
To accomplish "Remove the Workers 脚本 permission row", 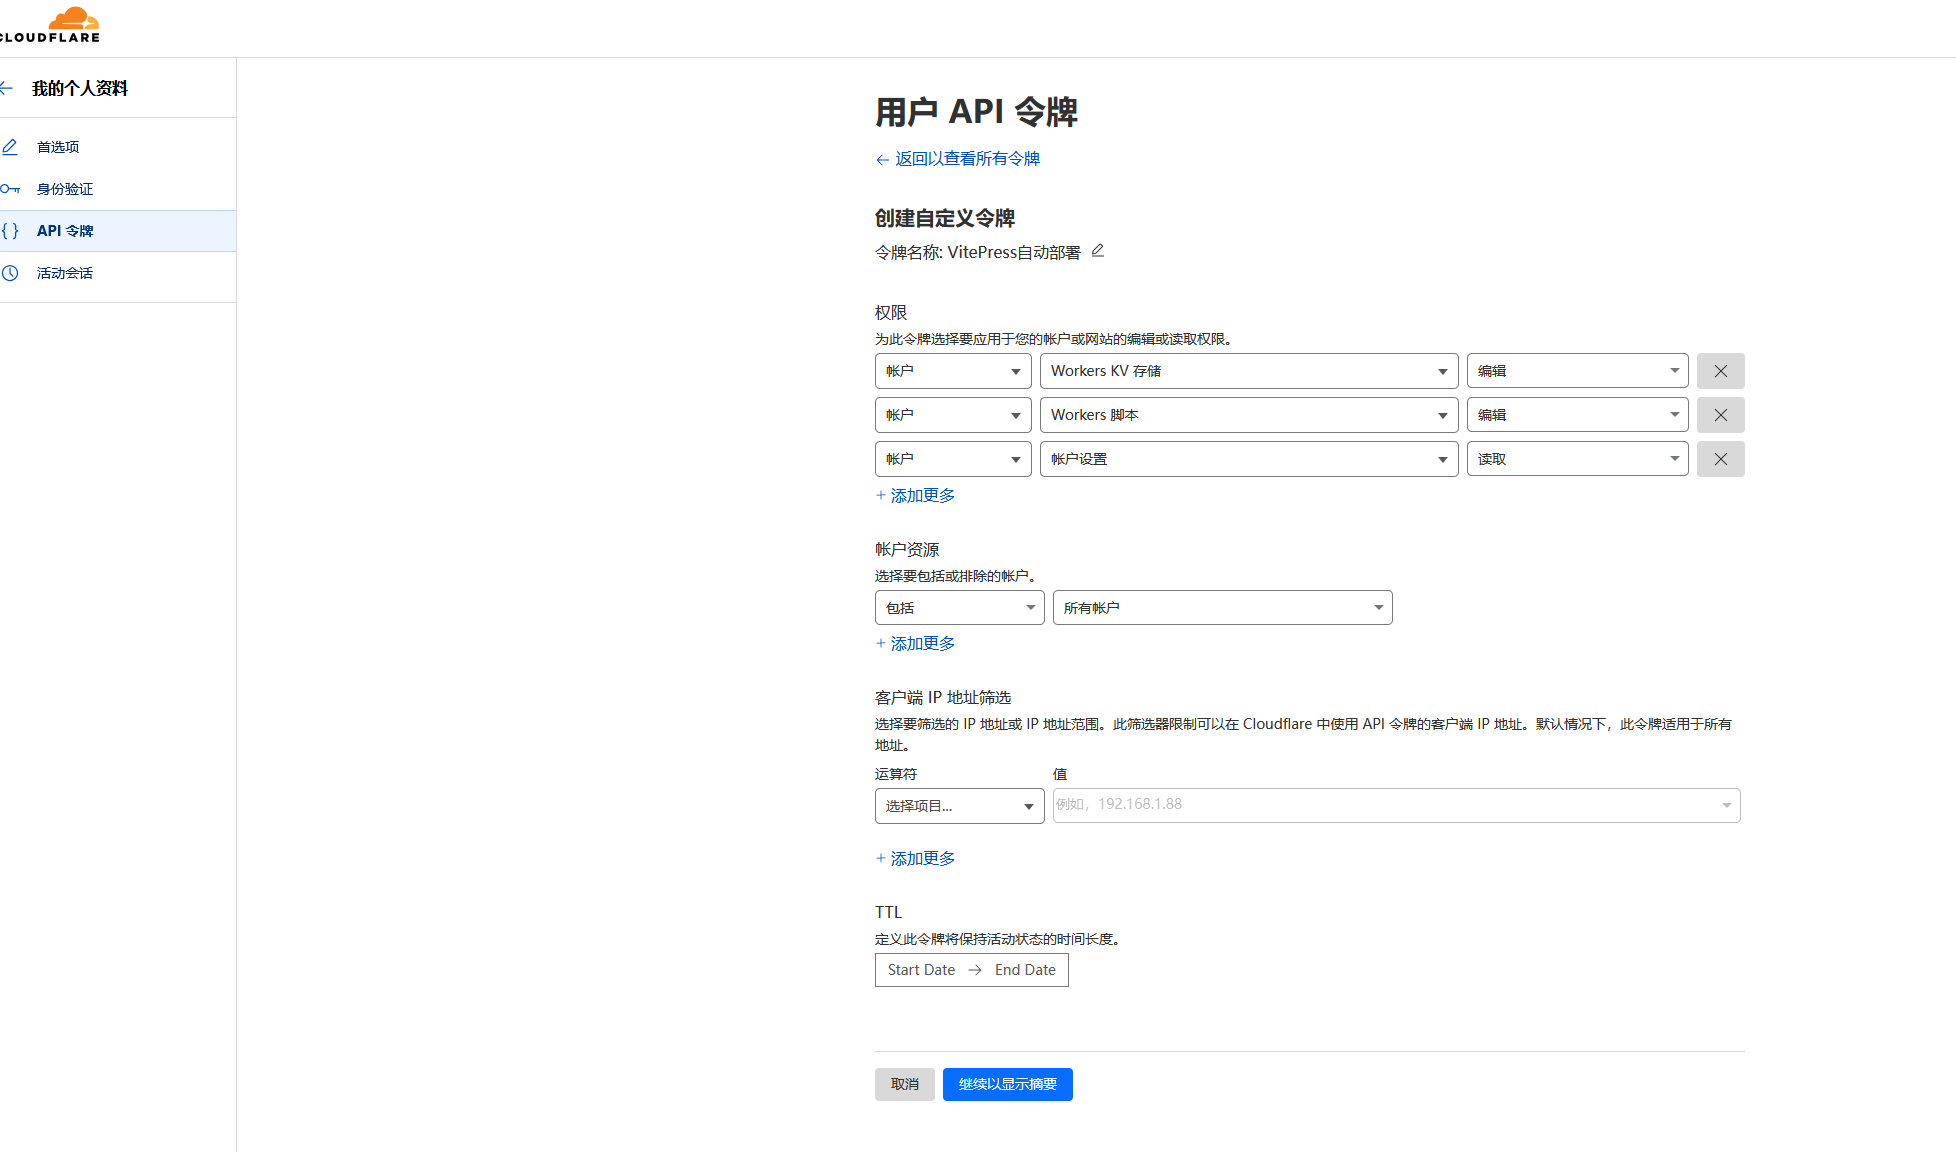I will pyautogui.click(x=1720, y=415).
